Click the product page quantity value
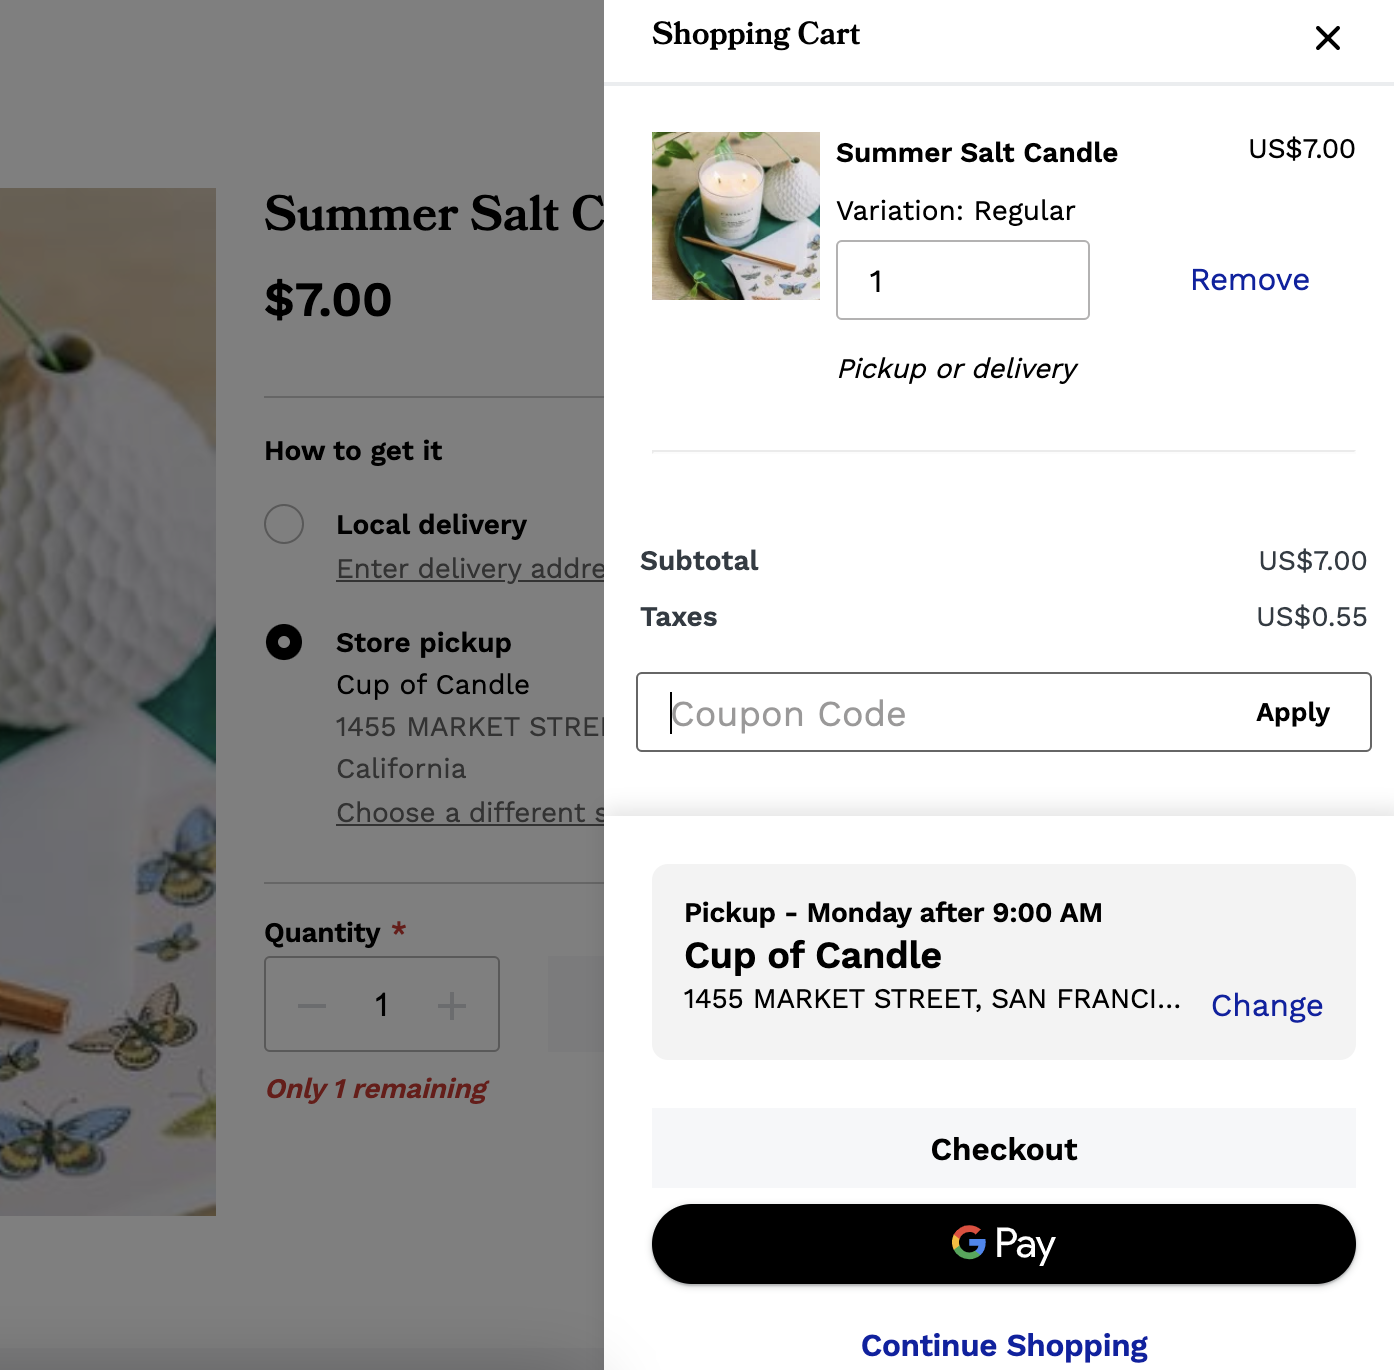This screenshot has width=1394, height=1370. (381, 1005)
